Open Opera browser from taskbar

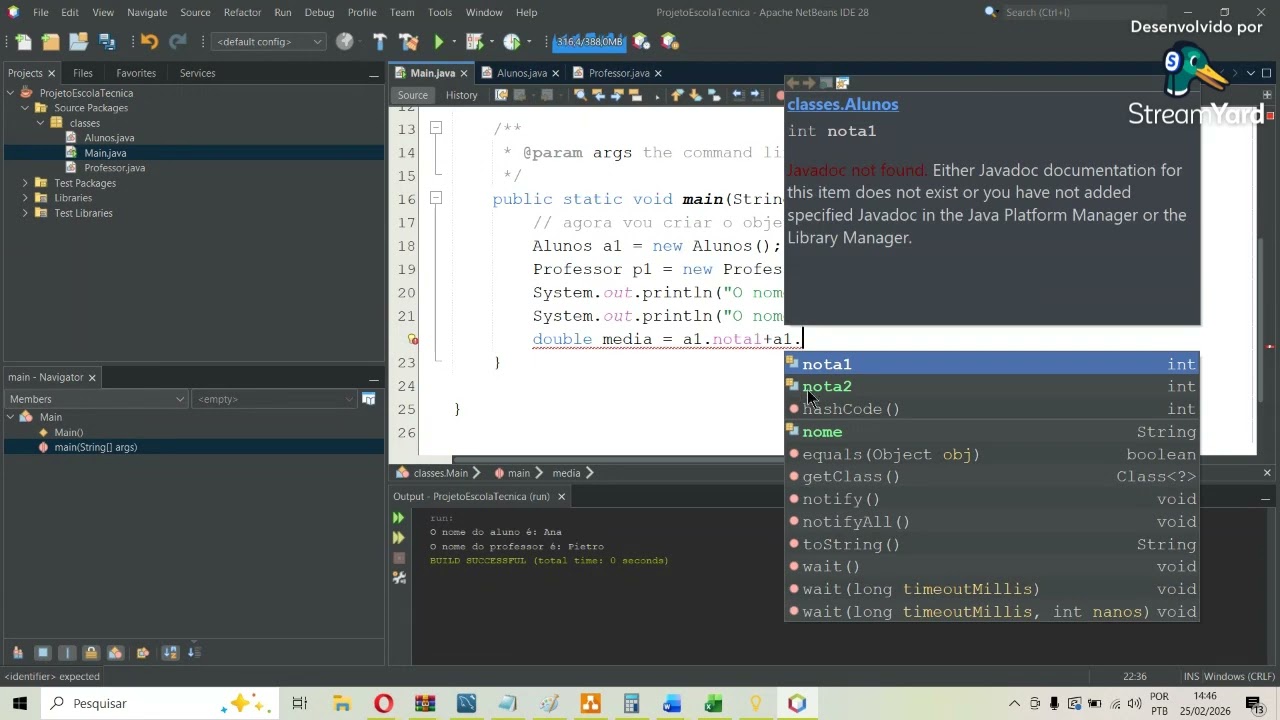pyautogui.click(x=384, y=704)
